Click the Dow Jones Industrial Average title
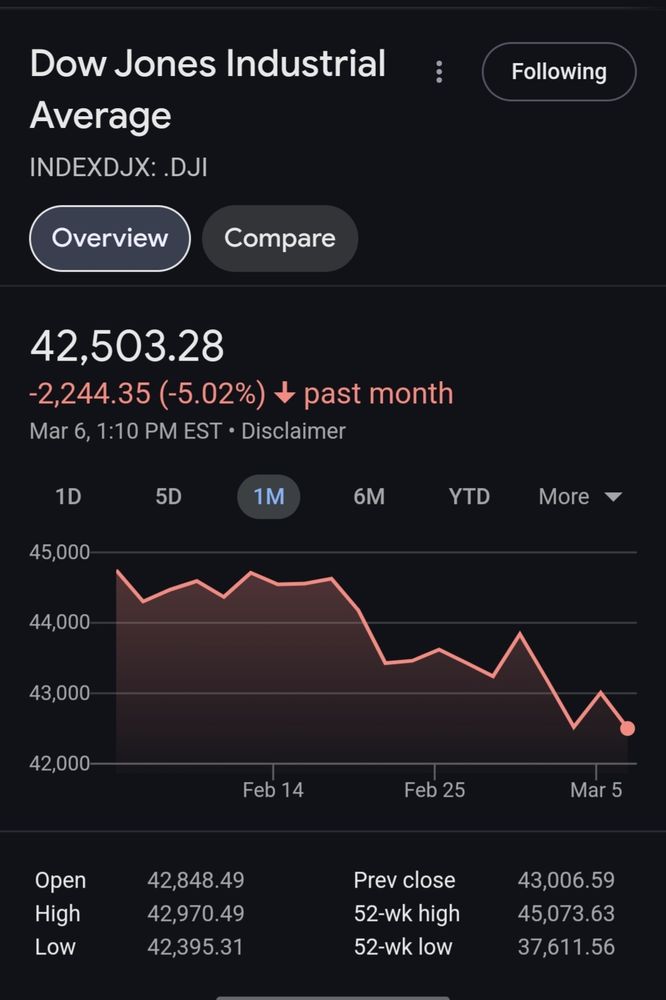The image size is (666, 1000). click(207, 89)
